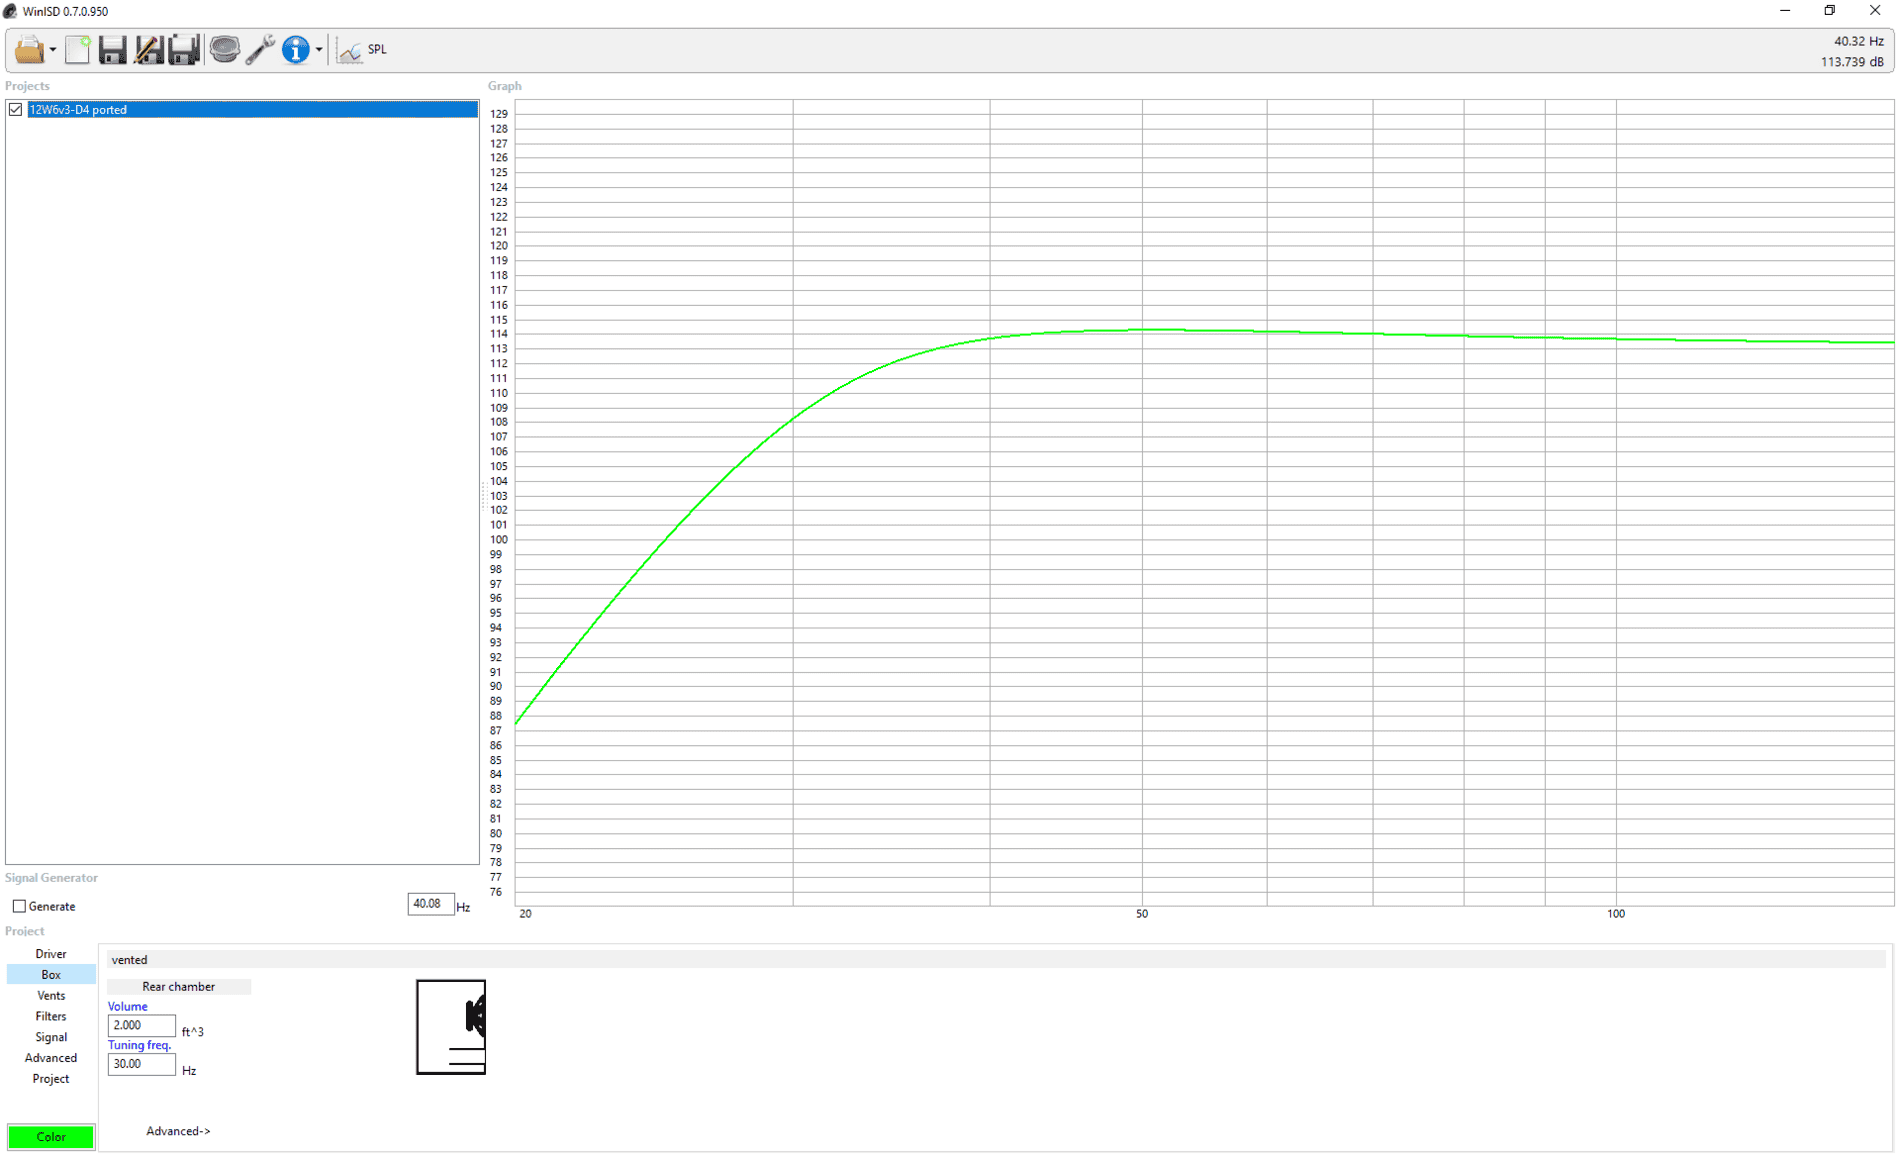Open the driver database speaker icon
Image resolution: width=1900 pixels, height=1158 pixels.
coord(224,49)
